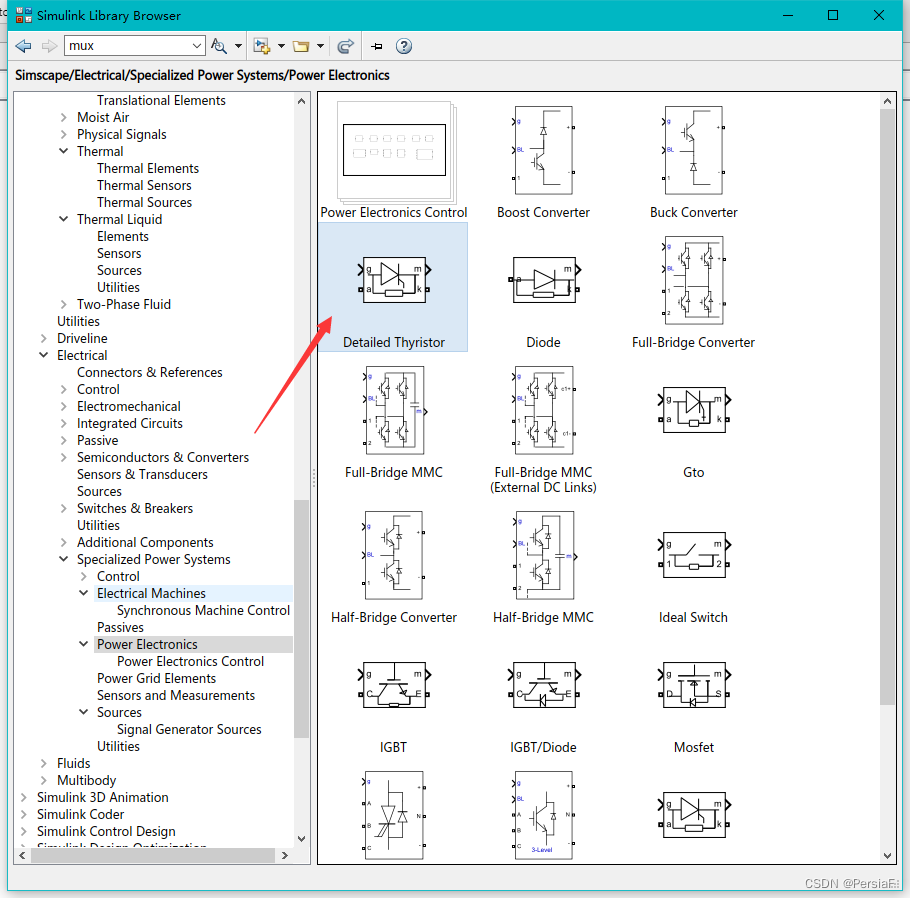Select Sensors and Measurements tree item
This screenshot has width=910, height=898.
tap(176, 695)
